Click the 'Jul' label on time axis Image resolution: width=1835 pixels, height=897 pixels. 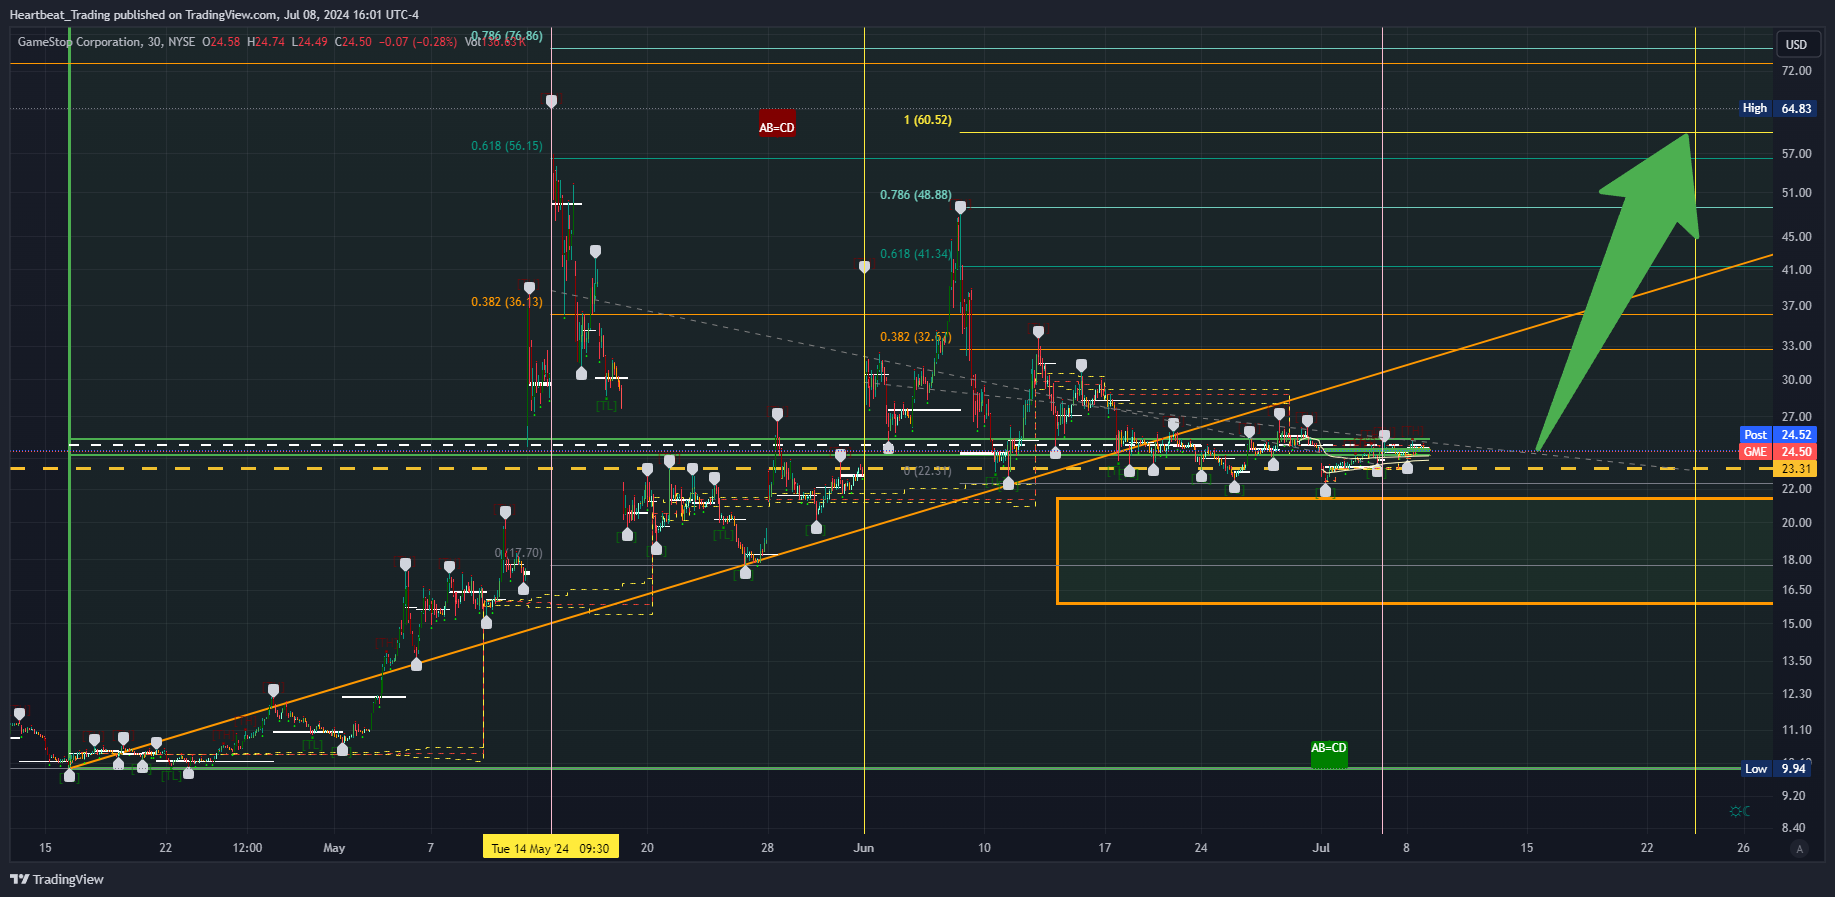click(1321, 848)
